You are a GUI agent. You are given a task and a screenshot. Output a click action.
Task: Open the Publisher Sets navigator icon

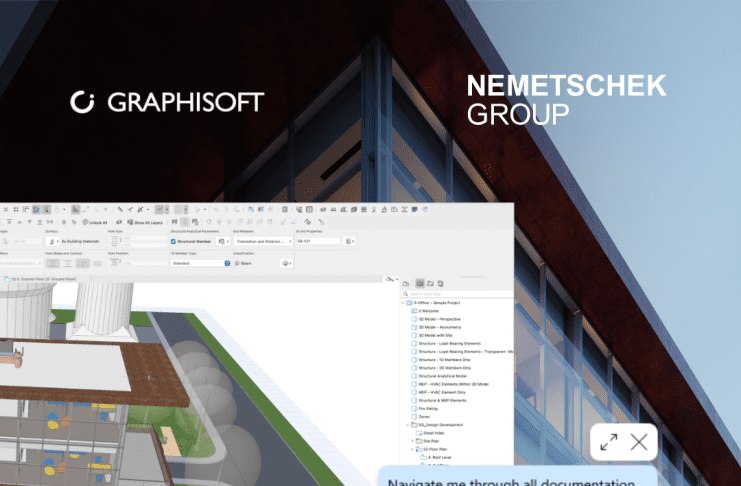441,284
